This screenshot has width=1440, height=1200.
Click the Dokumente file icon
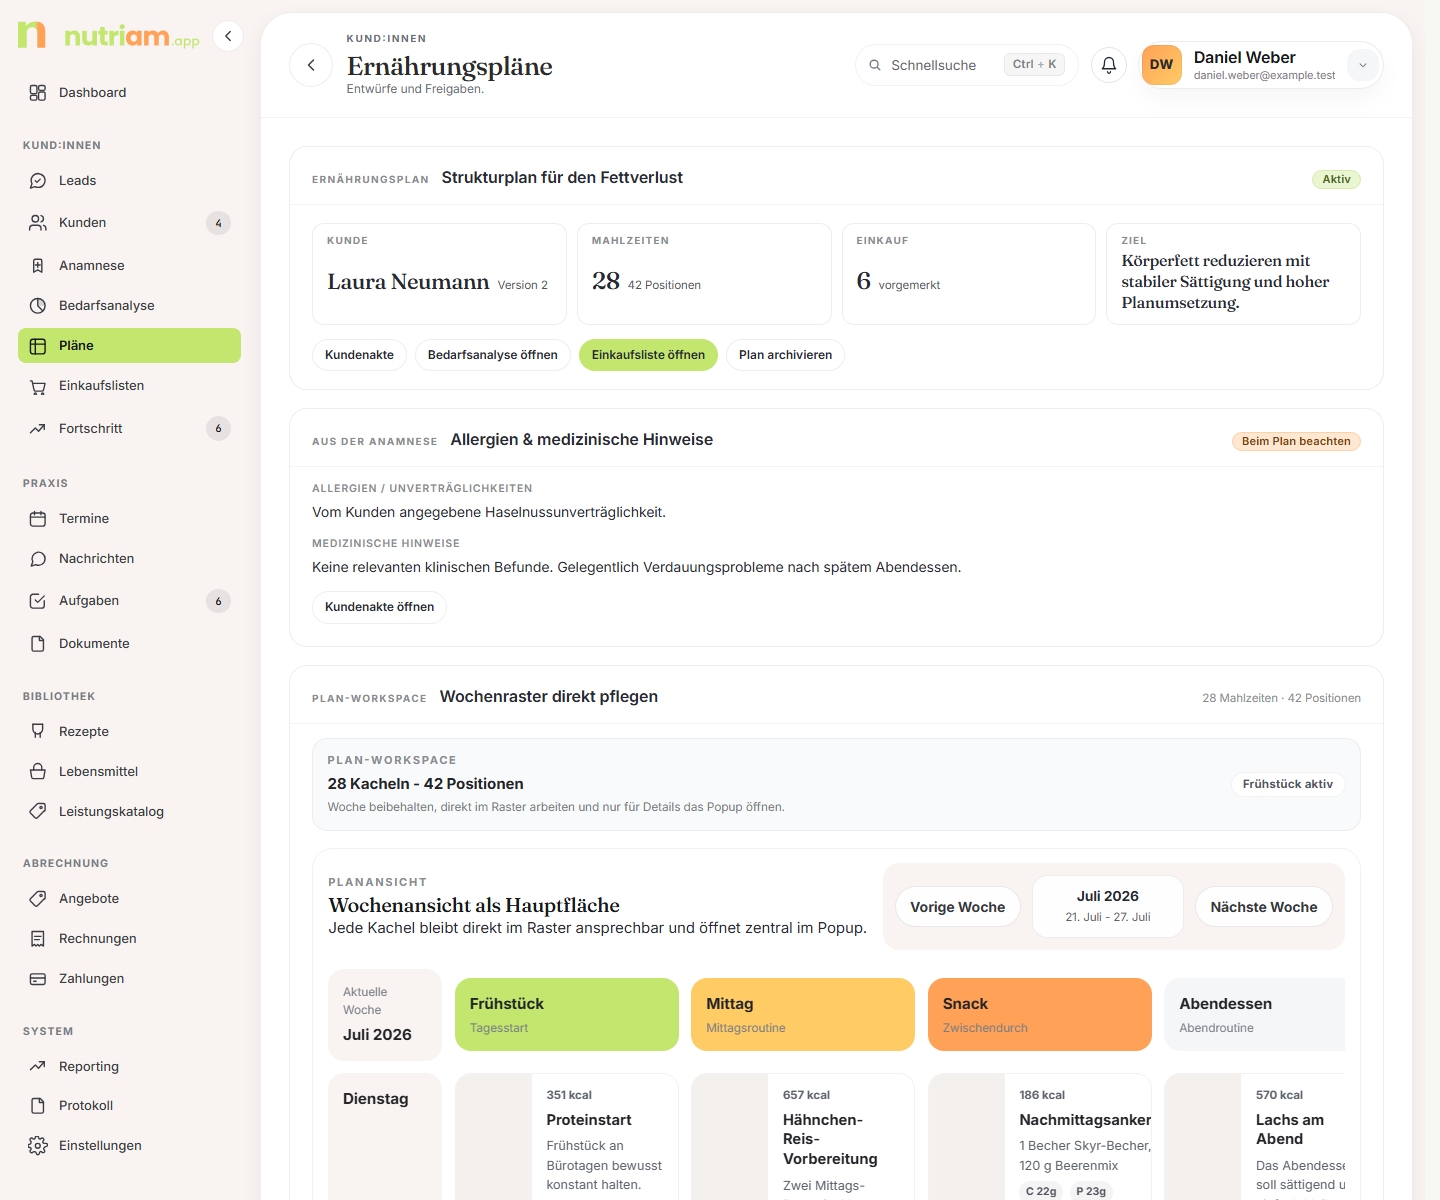pyautogui.click(x=38, y=644)
